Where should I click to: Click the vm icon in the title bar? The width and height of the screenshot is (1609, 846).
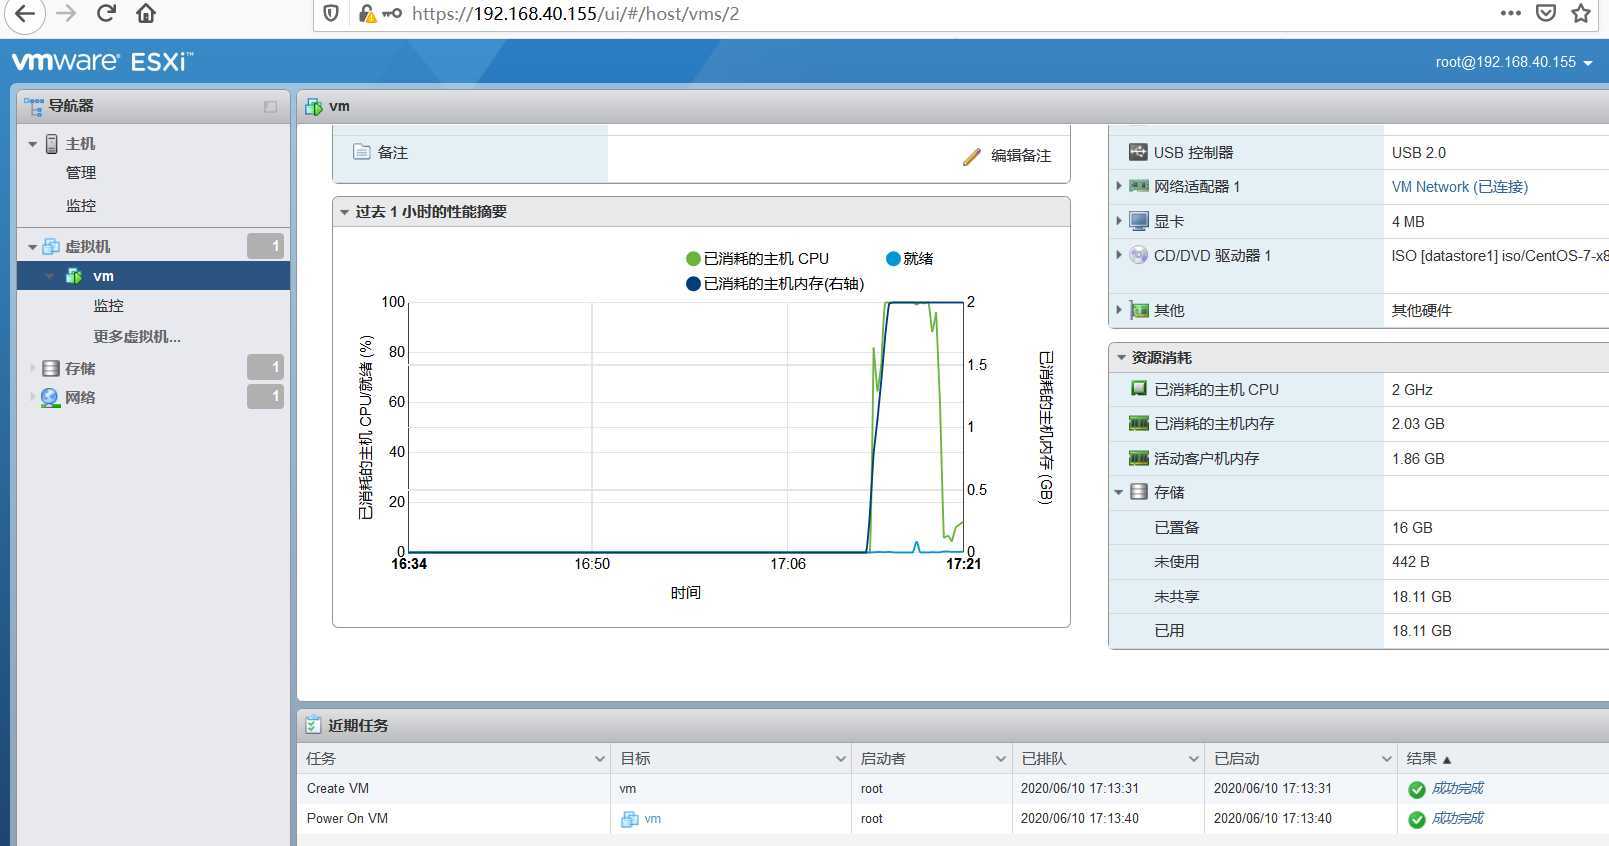tap(314, 106)
